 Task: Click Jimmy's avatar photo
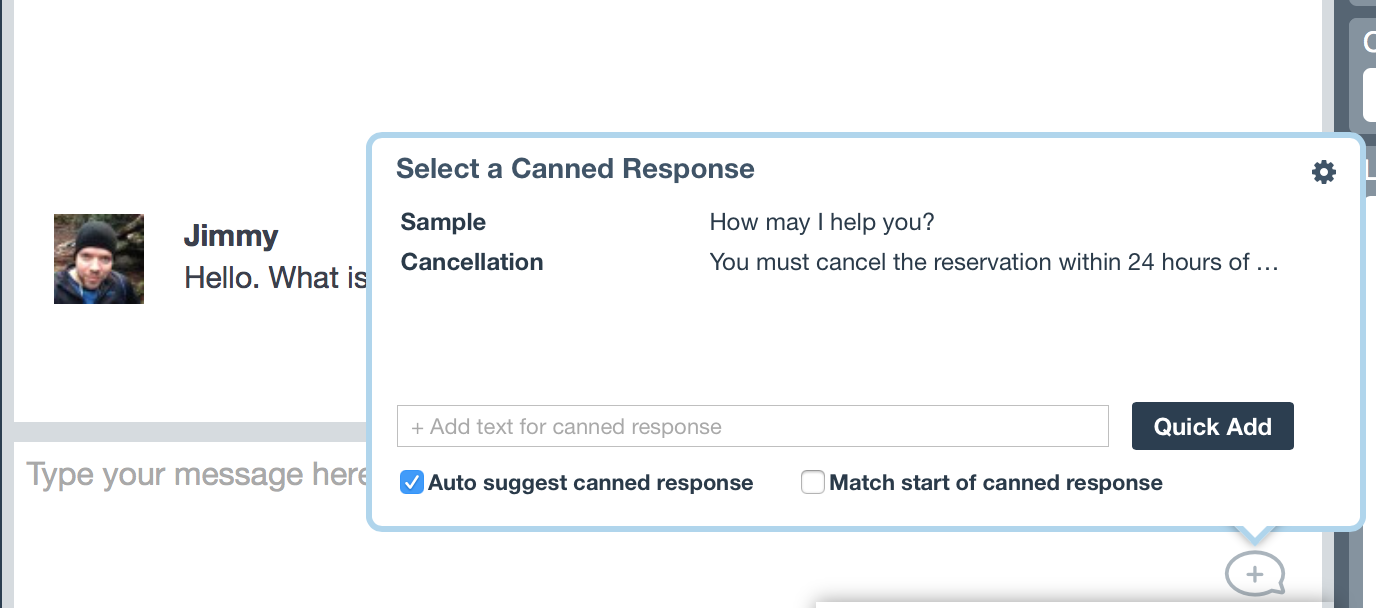[x=99, y=258]
